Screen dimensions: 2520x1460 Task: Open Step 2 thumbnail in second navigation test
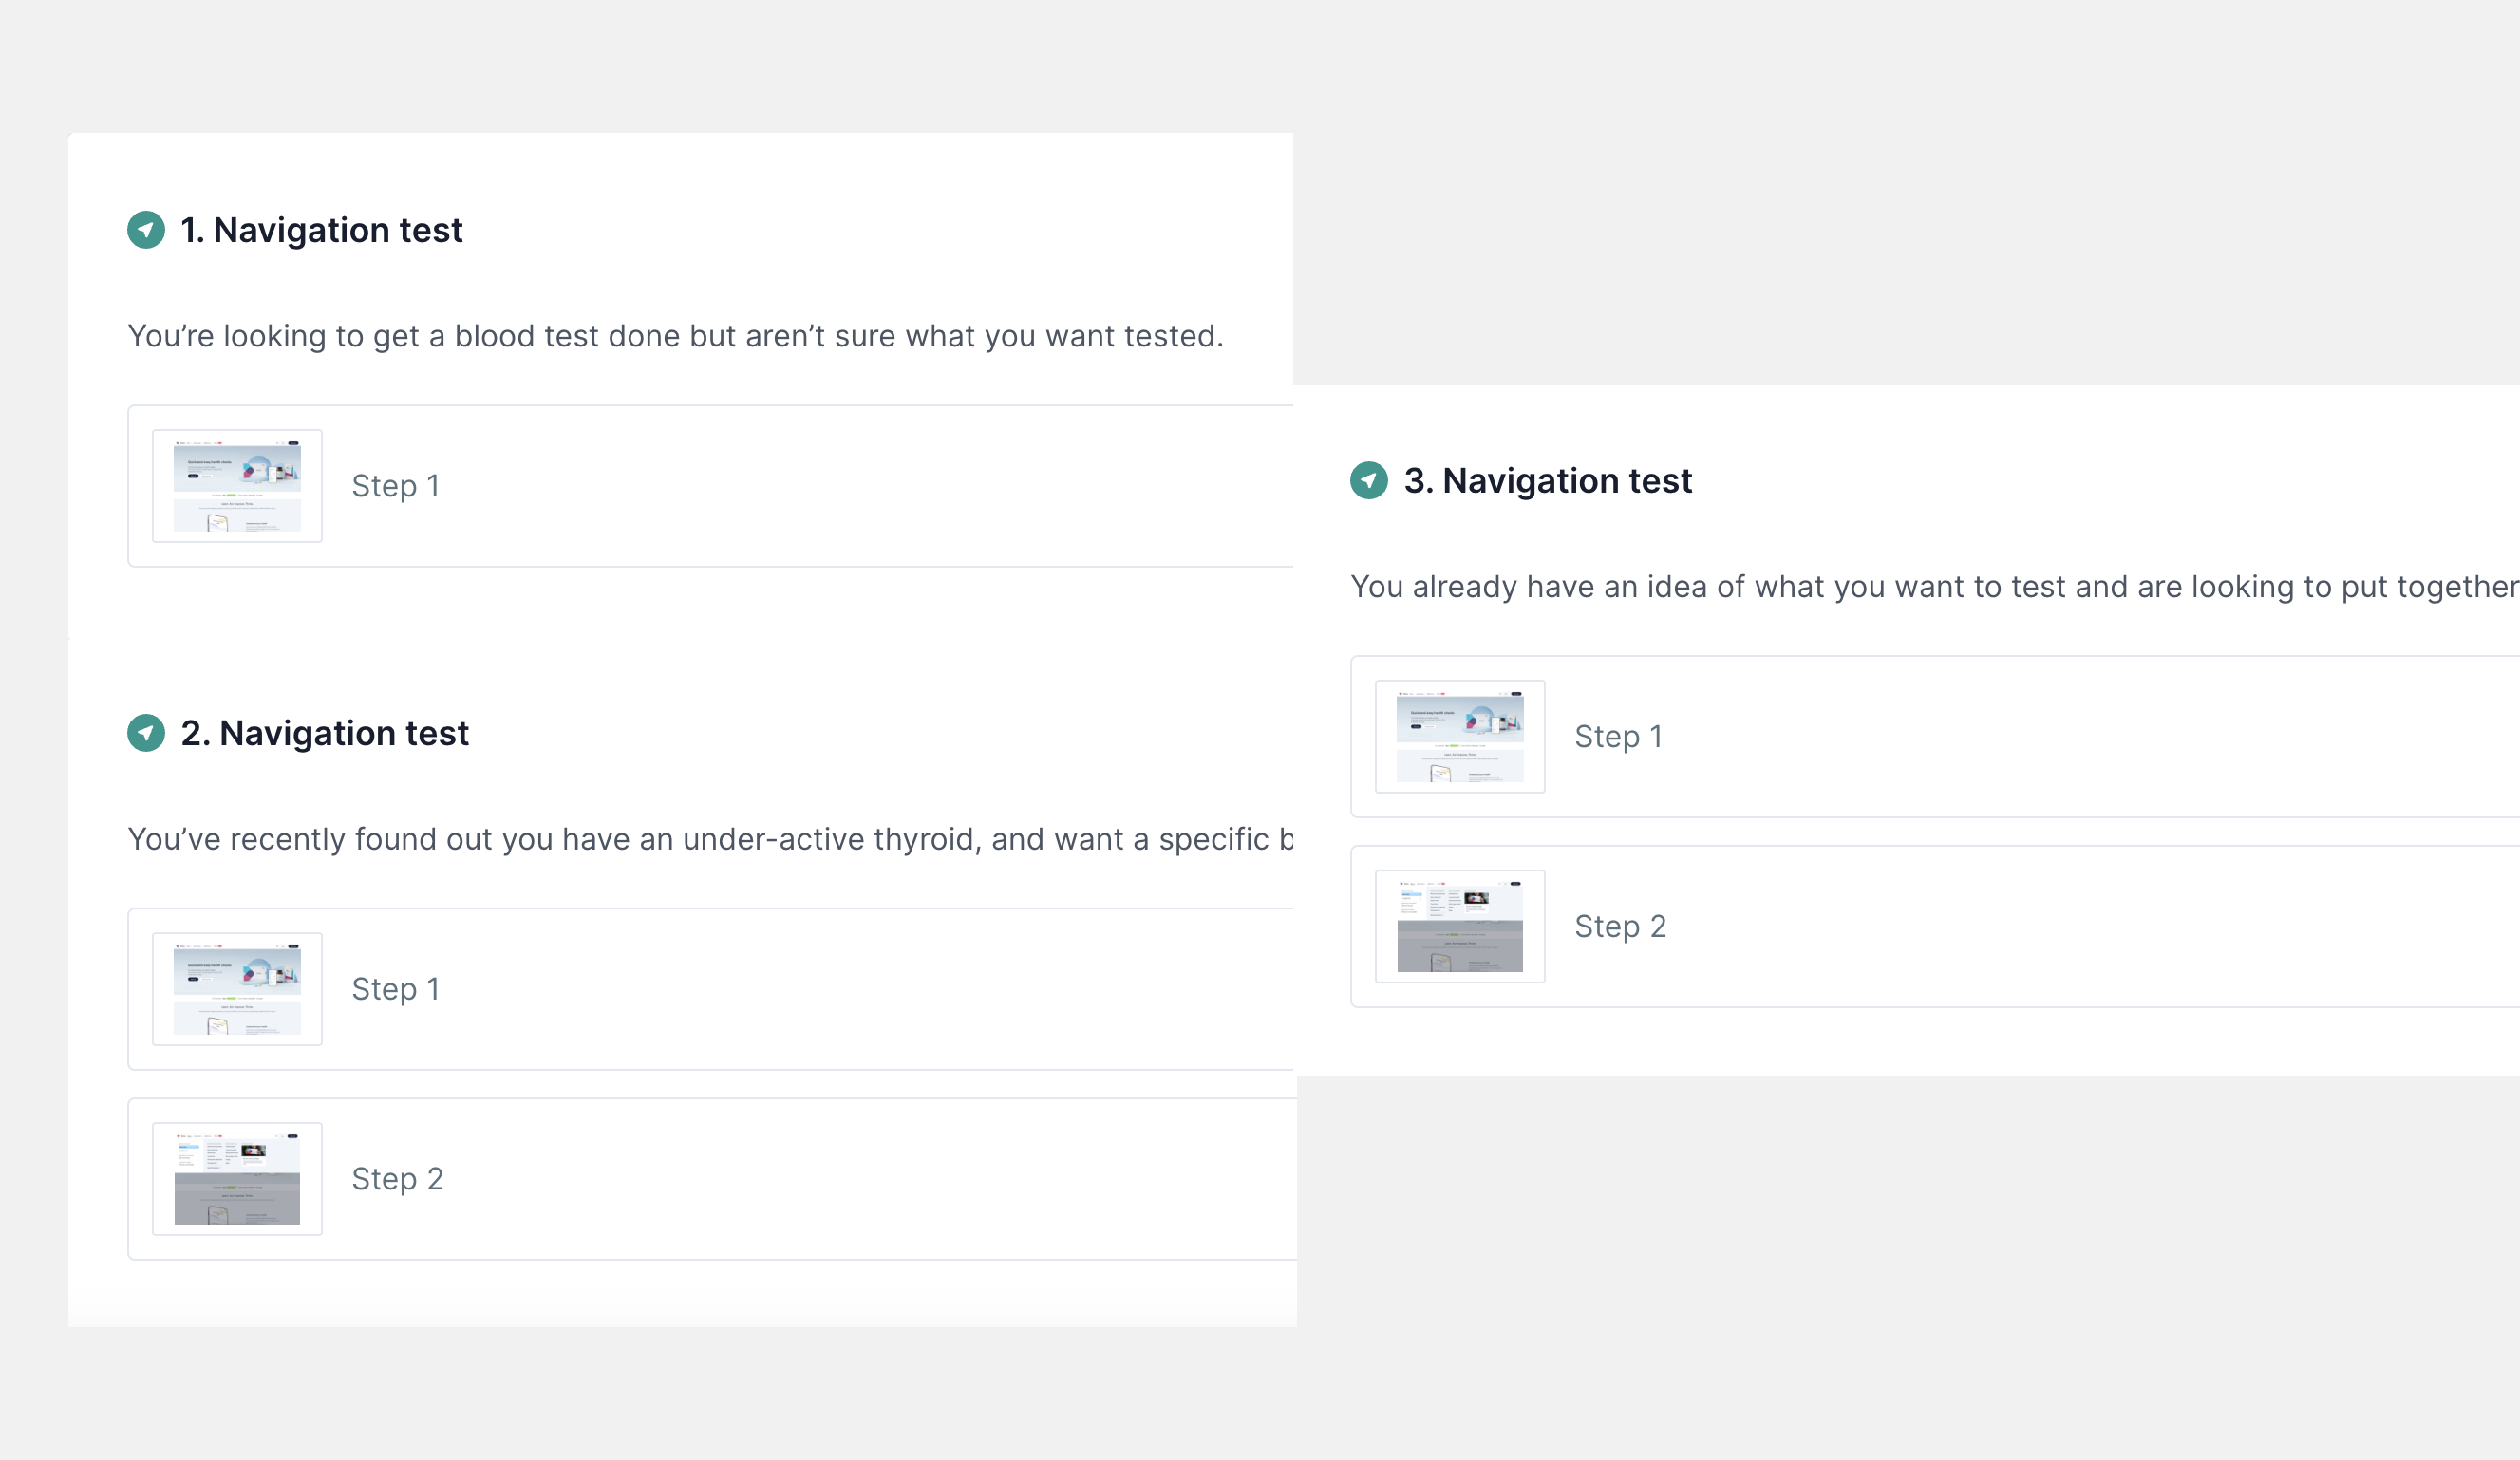pos(237,1179)
